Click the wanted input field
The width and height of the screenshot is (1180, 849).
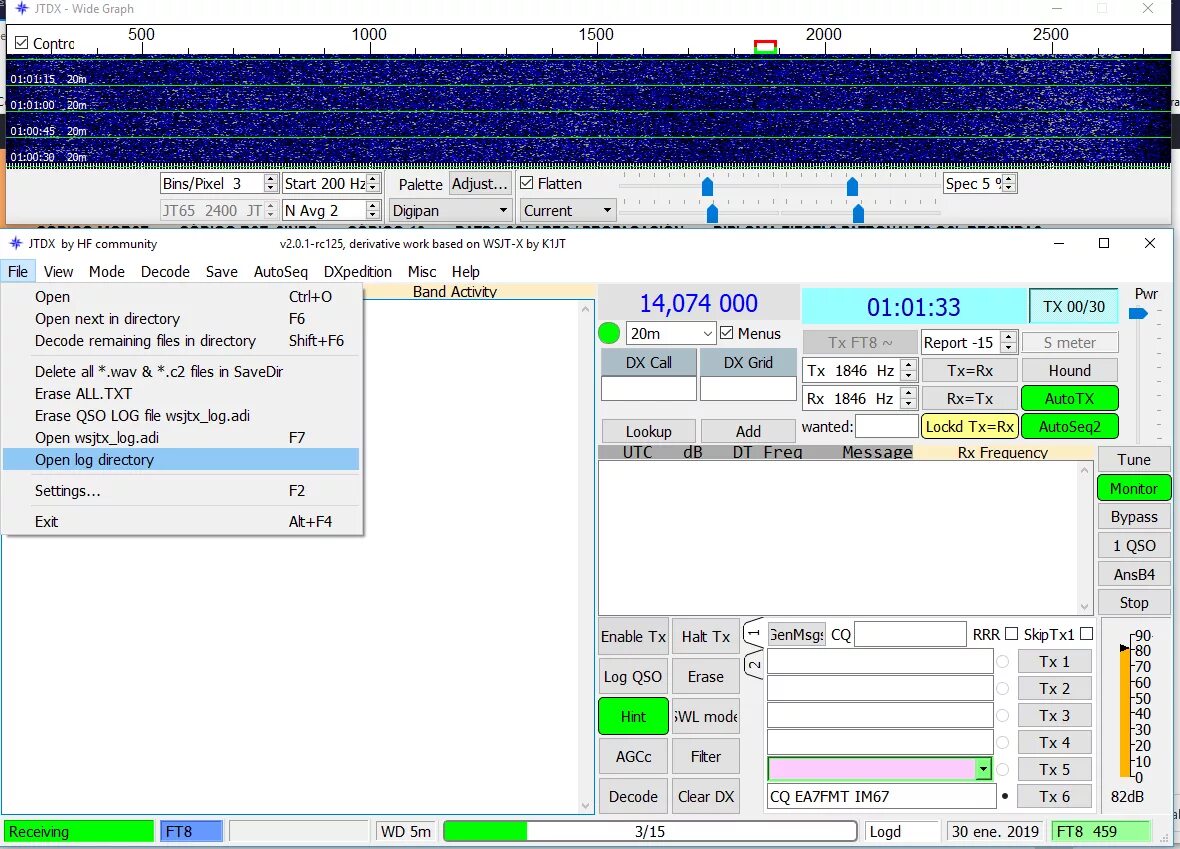point(887,427)
